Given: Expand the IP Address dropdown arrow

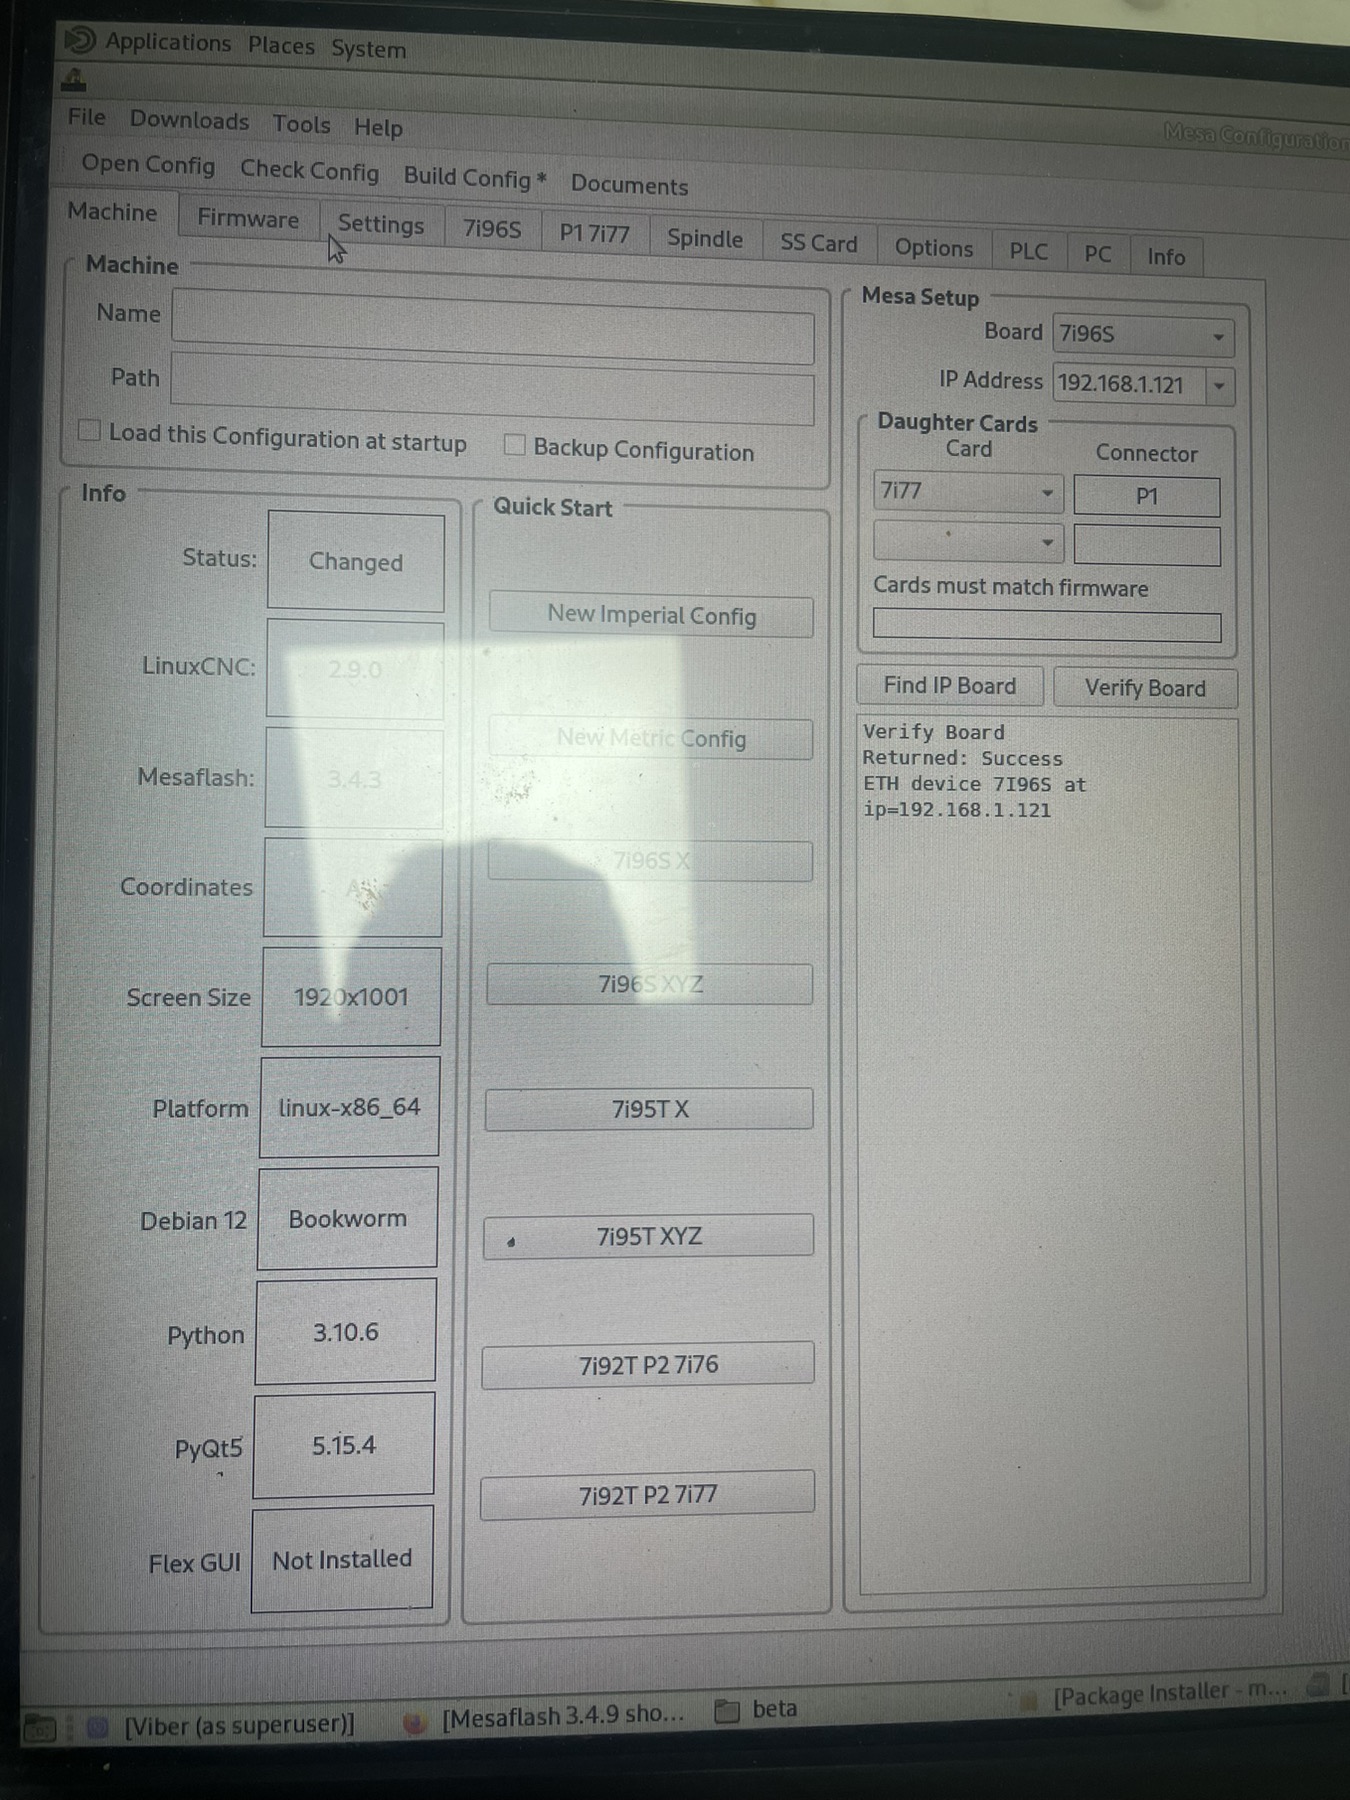Looking at the screenshot, I should [x=1219, y=386].
